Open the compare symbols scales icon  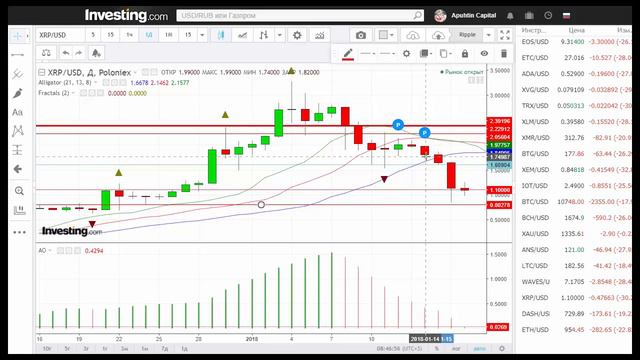pos(46,53)
